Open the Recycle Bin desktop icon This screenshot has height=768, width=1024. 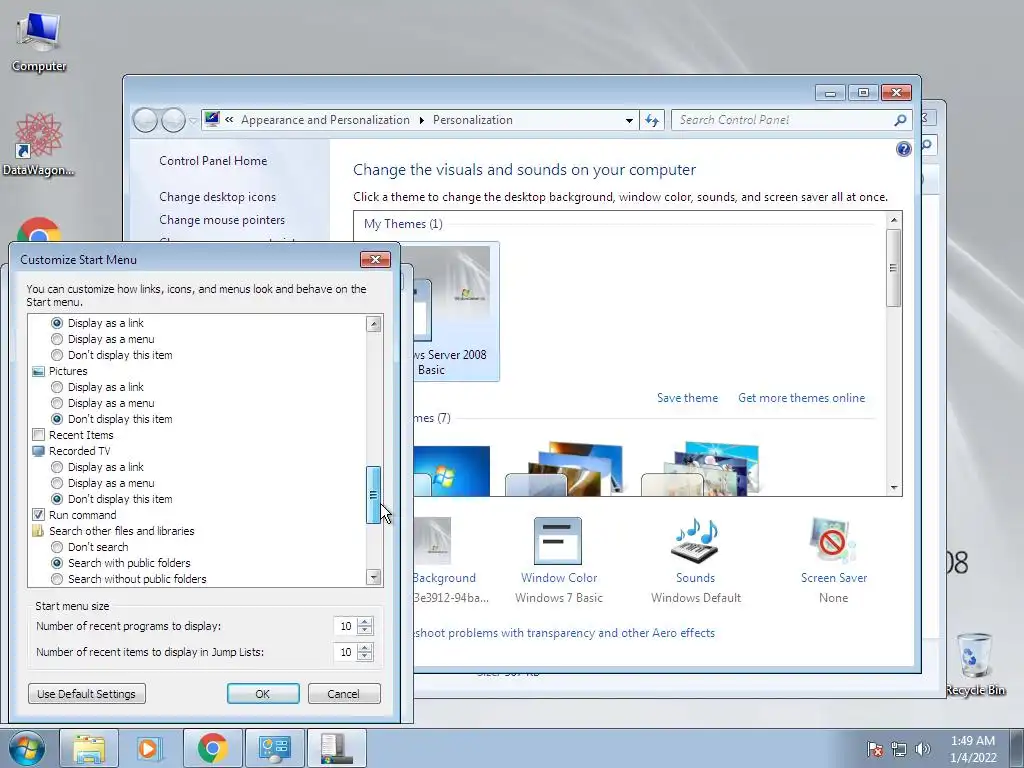[975, 664]
